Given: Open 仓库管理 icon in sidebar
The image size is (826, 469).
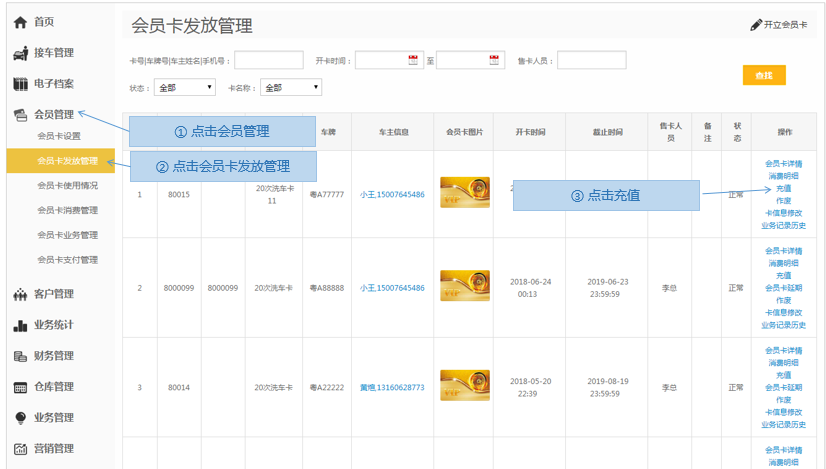Looking at the screenshot, I should pyautogui.click(x=20, y=387).
